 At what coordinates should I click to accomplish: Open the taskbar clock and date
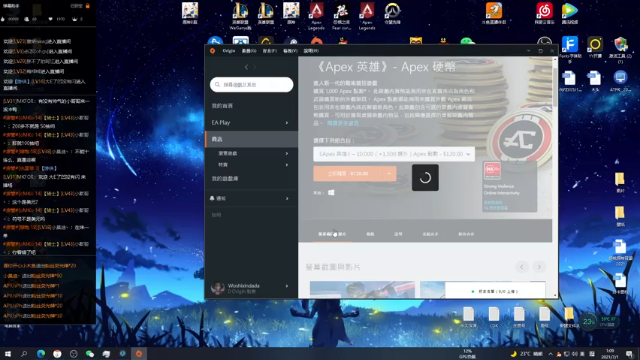[610, 353]
